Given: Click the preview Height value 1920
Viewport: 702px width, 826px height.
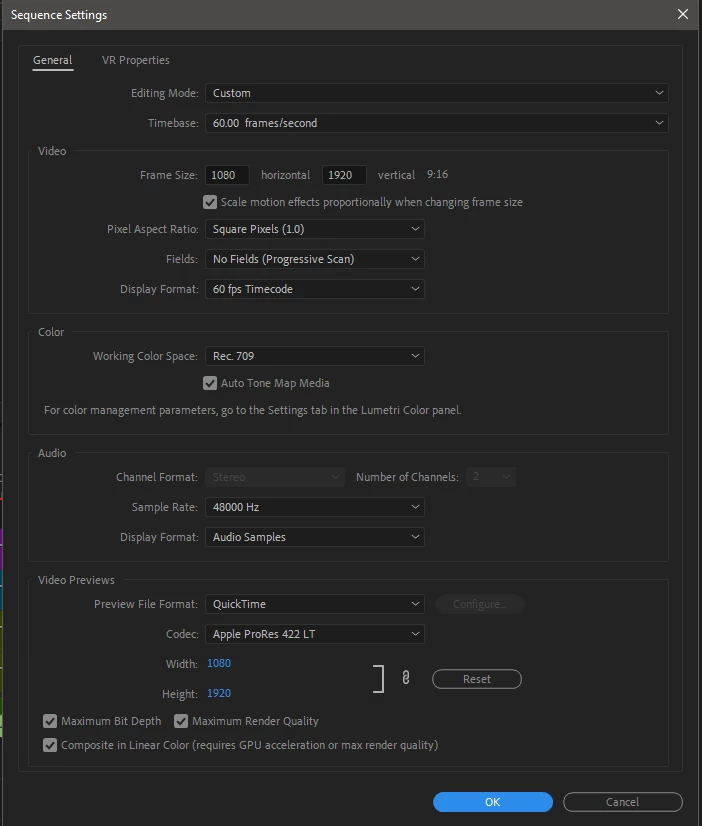Looking at the screenshot, I should (219, 693).
